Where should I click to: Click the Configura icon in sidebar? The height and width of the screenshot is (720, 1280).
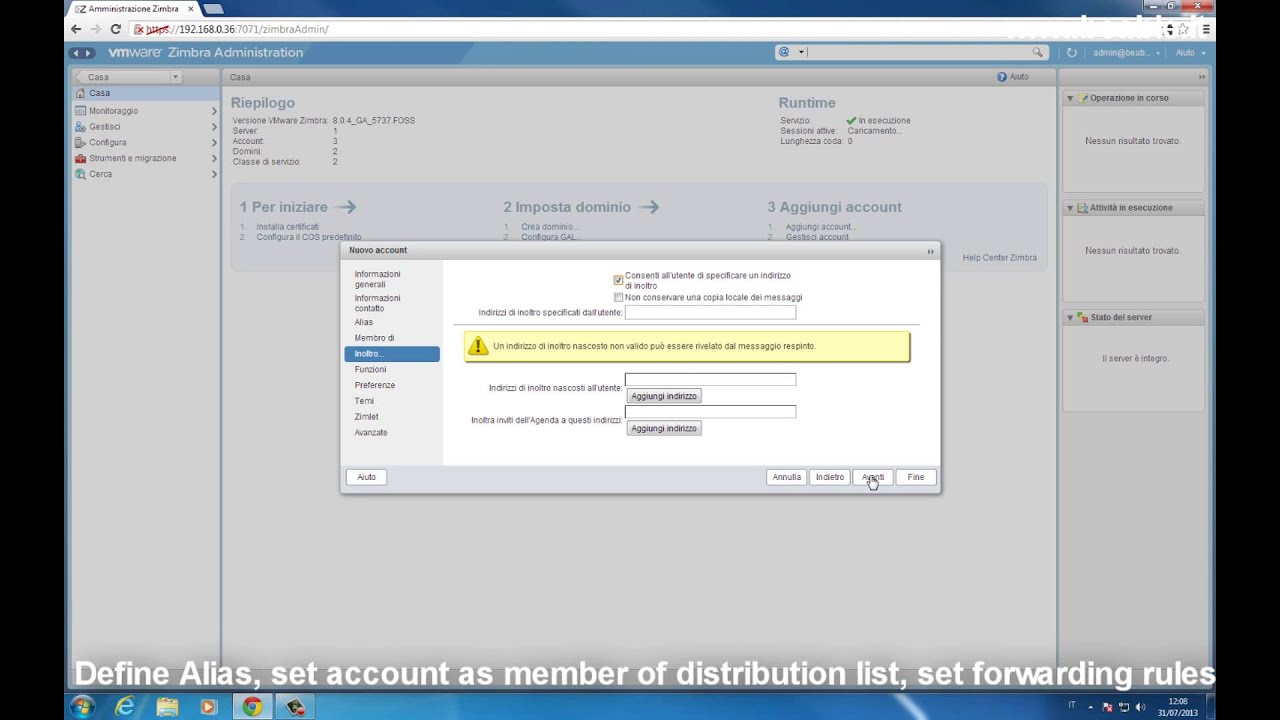point(81,142)
